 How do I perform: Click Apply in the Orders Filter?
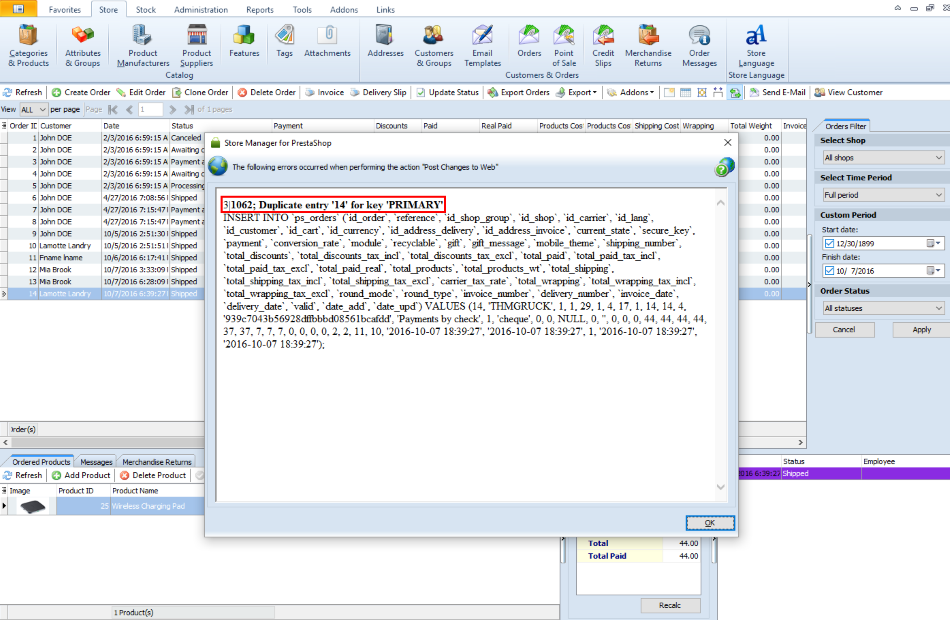coord(922,330)
